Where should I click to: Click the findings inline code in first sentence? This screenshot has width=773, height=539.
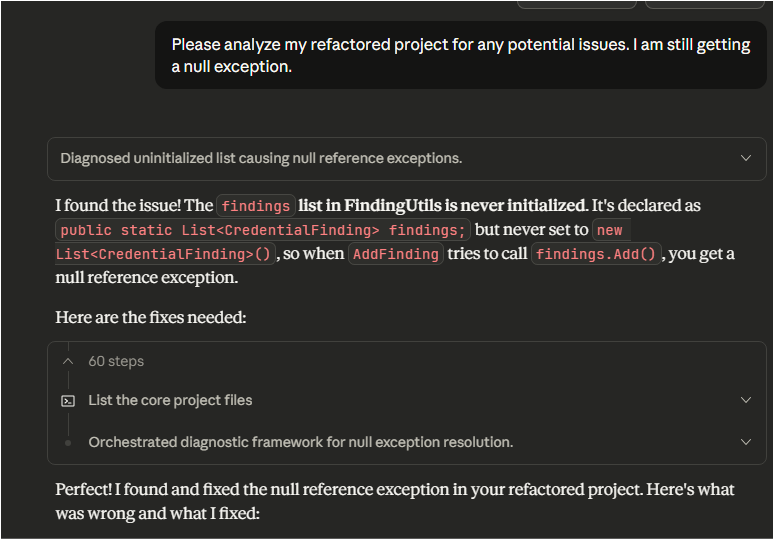tap(256, 206)
